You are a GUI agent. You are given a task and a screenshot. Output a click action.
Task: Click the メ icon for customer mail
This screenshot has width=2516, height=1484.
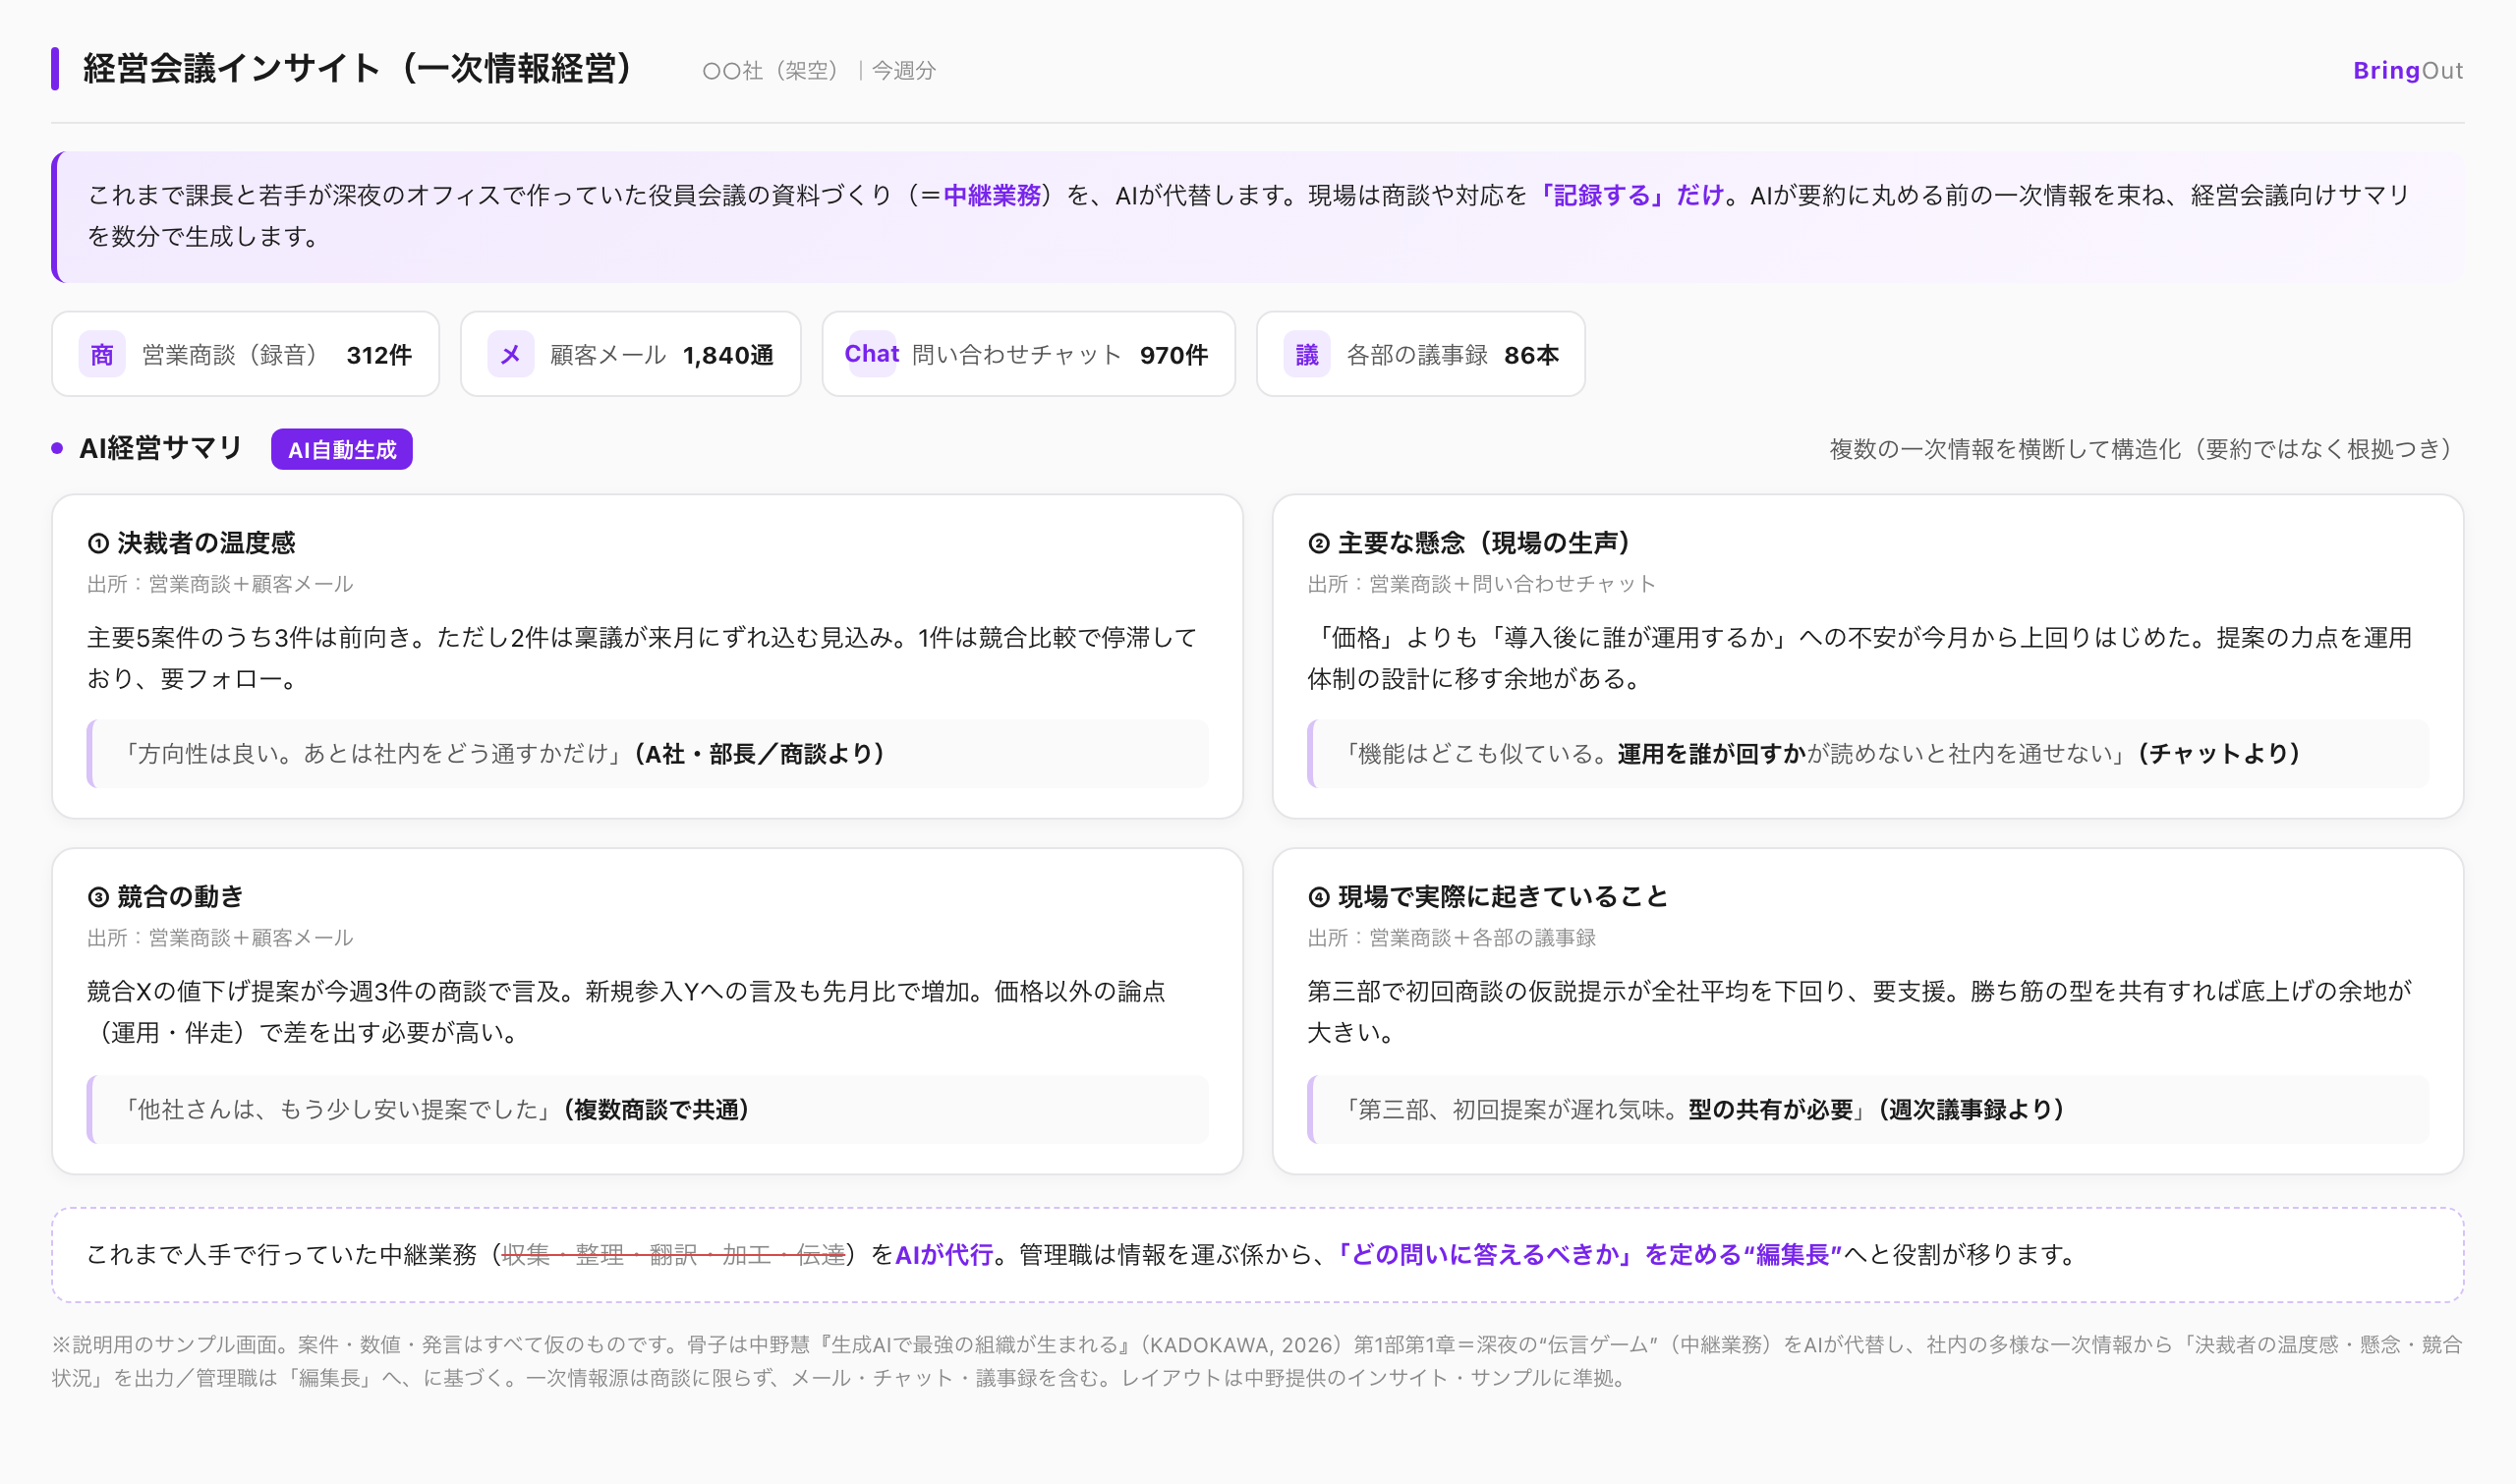pyautogui.click(x=510, y=354)
